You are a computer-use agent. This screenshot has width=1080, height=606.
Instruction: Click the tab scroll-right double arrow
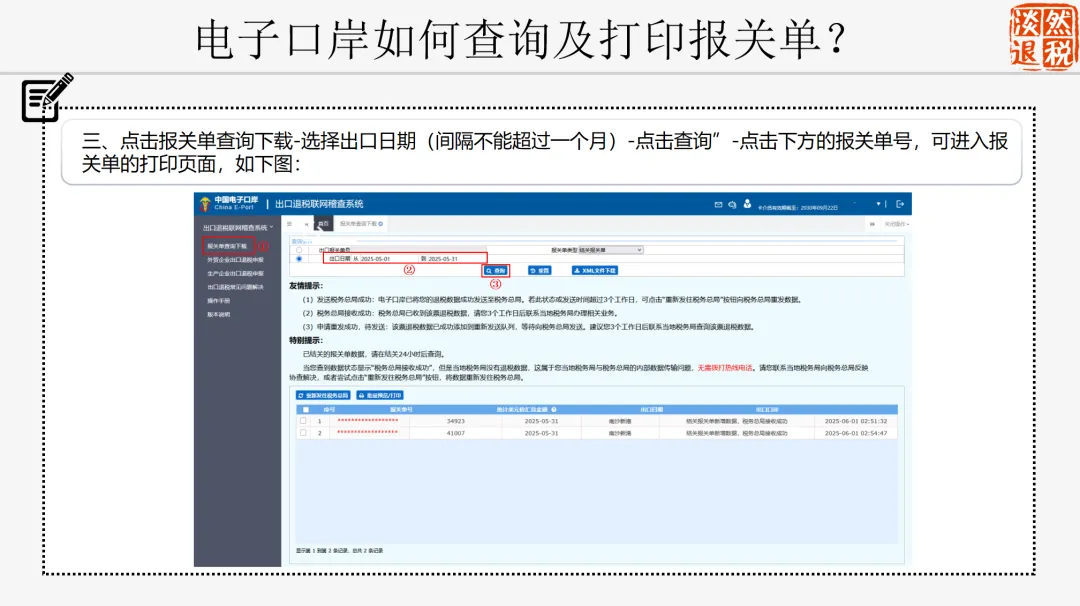pos(872,224)
